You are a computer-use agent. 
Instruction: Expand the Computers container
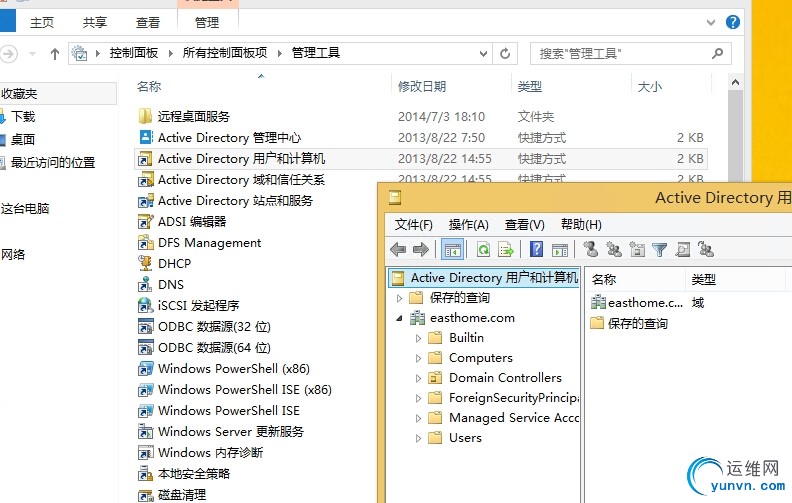point(418,358)
